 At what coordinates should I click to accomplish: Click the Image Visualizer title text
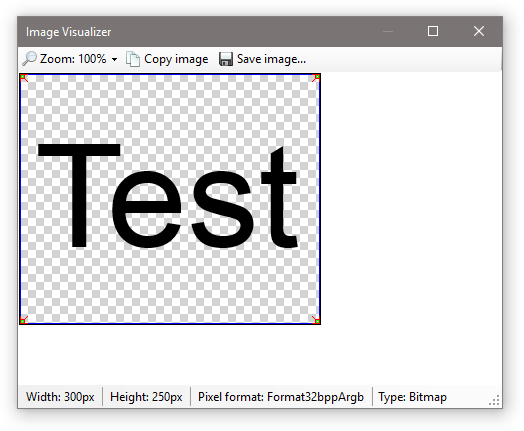pyautogui.click(x=69, y=32)
